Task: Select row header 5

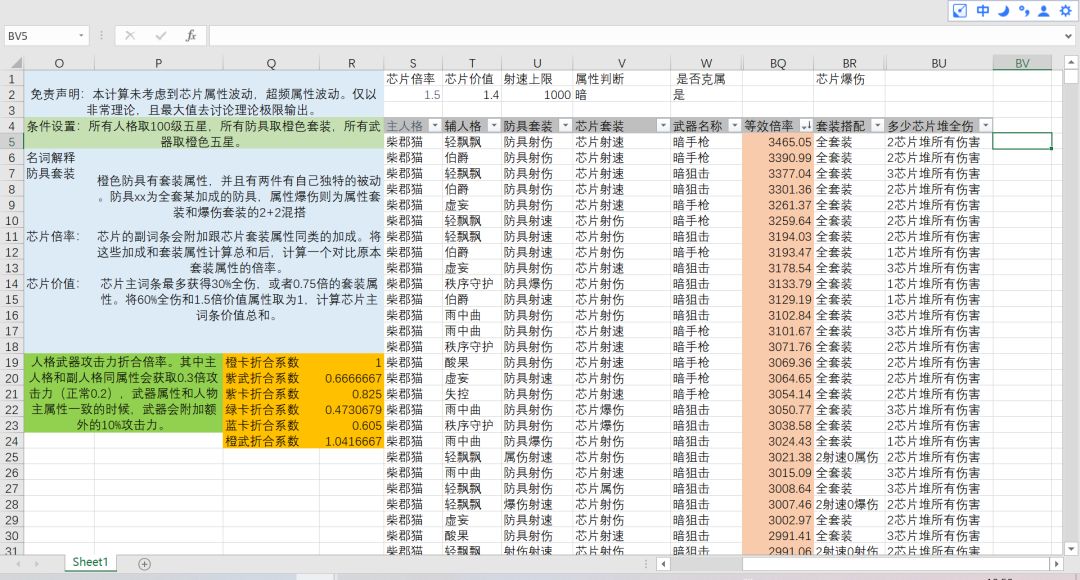Action: [12, 142]
